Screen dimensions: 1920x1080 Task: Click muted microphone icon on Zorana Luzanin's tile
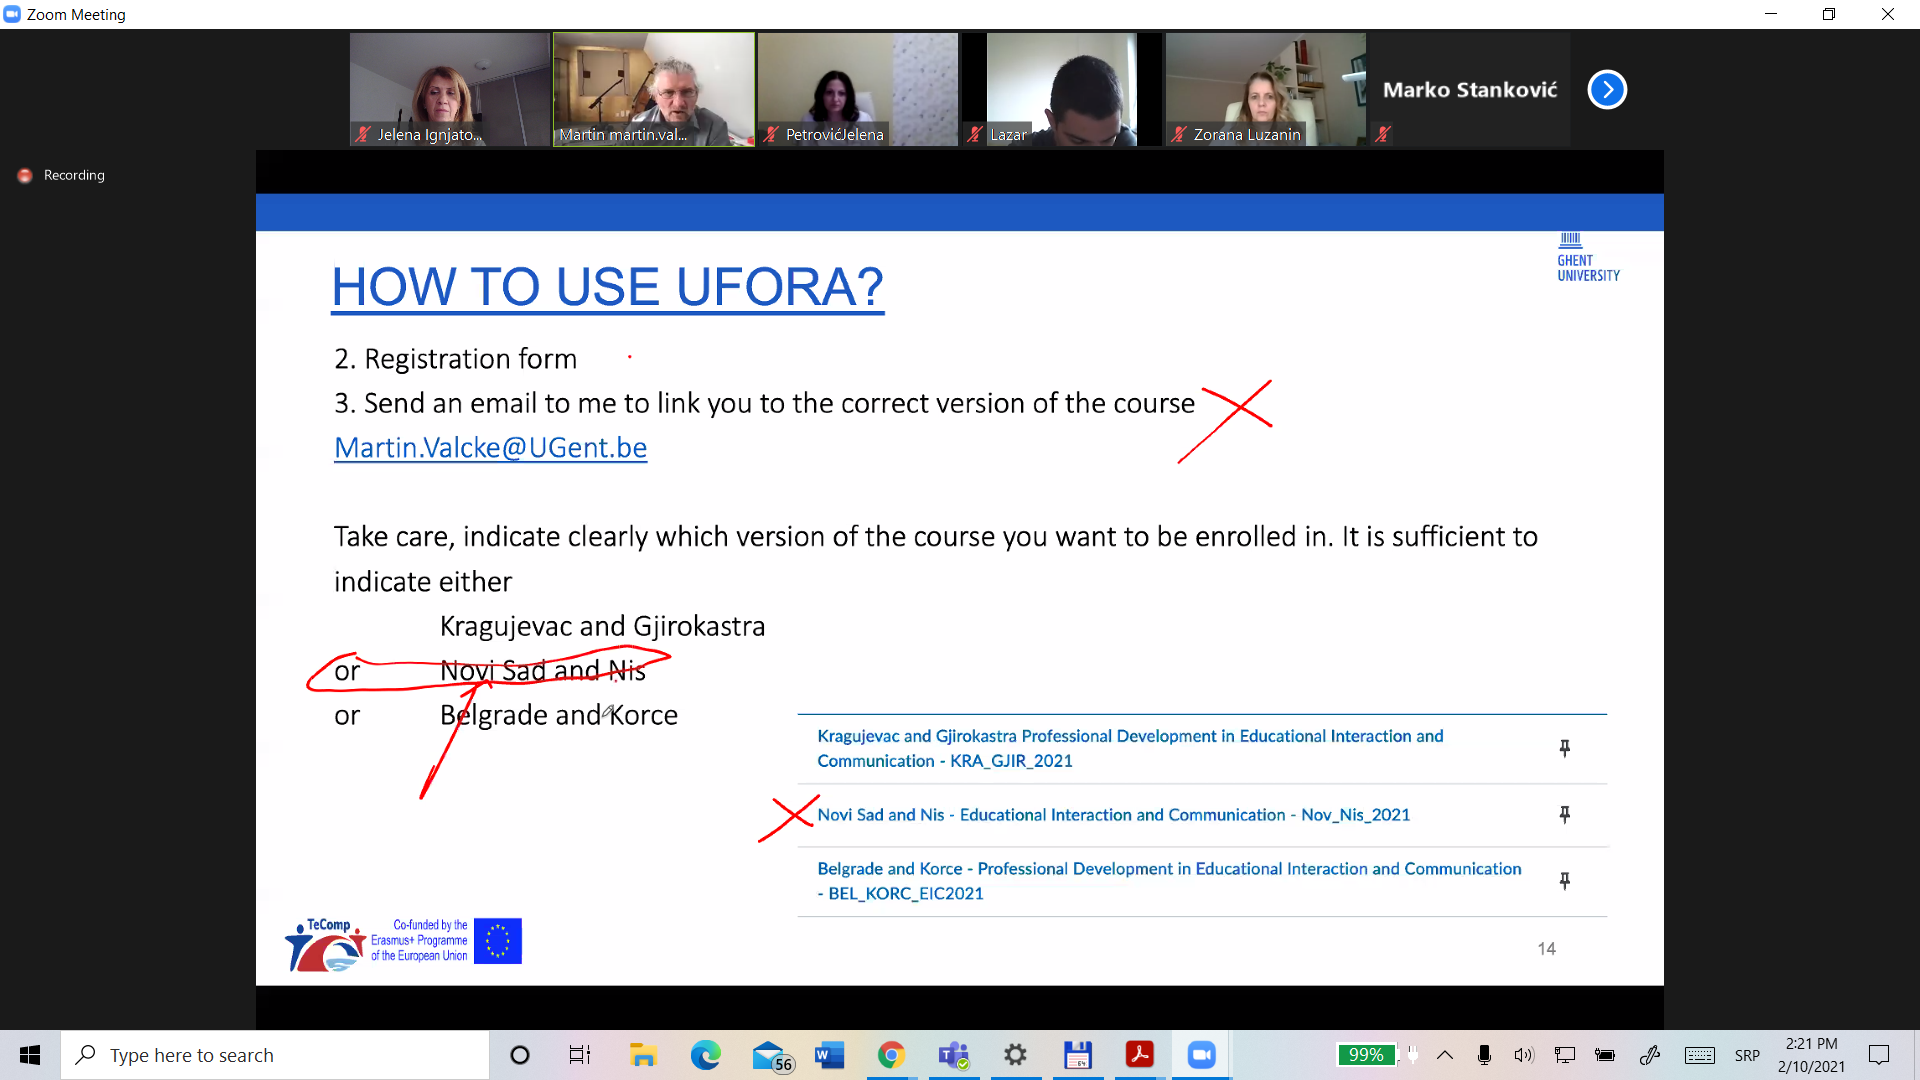click(1179, 134)
